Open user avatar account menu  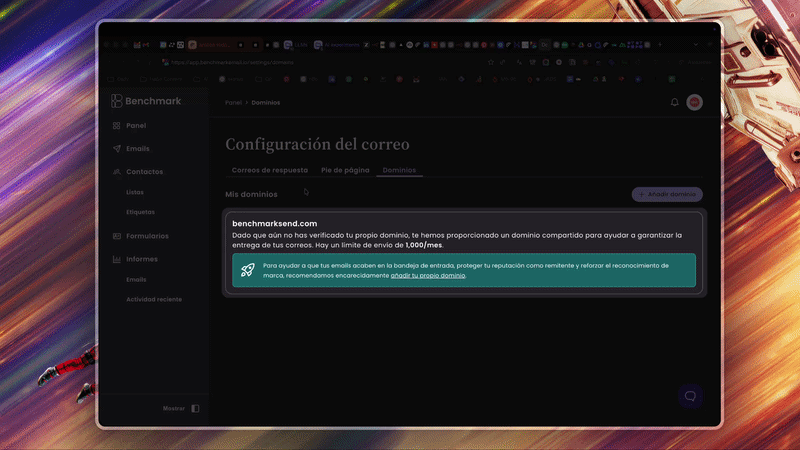694,102
